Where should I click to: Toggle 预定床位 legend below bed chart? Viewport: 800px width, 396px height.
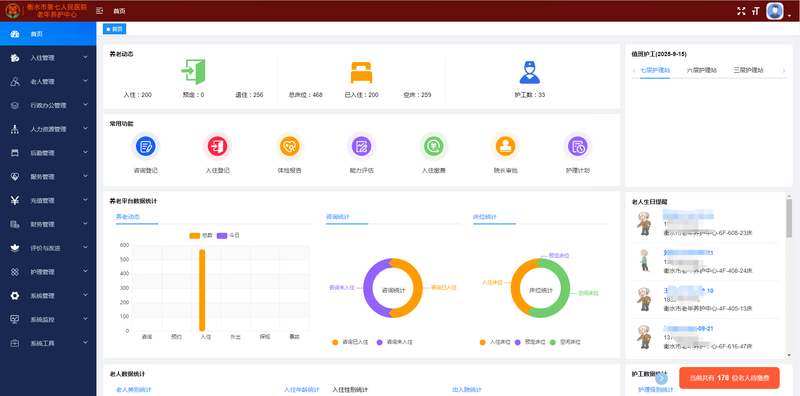(530, 342)
